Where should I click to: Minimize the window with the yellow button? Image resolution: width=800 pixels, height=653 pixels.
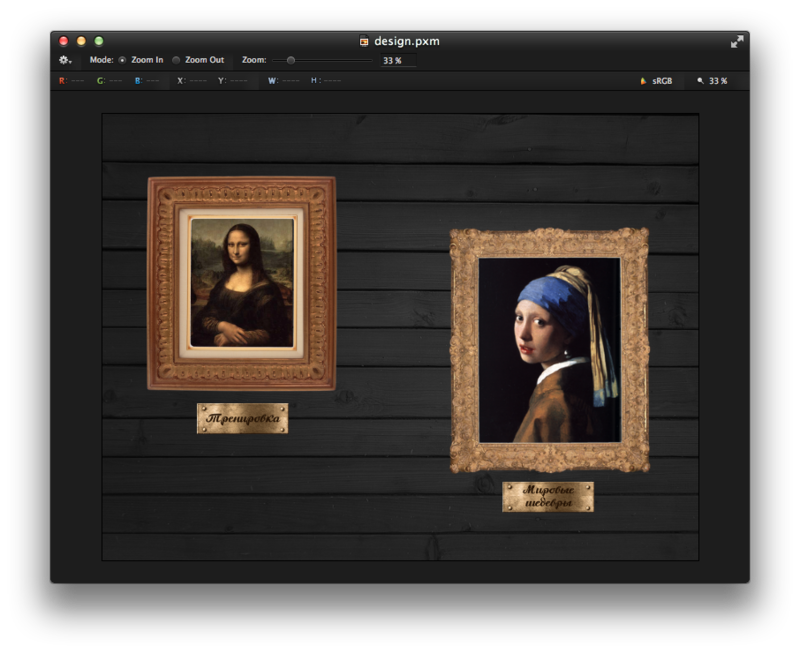[81, 41]
